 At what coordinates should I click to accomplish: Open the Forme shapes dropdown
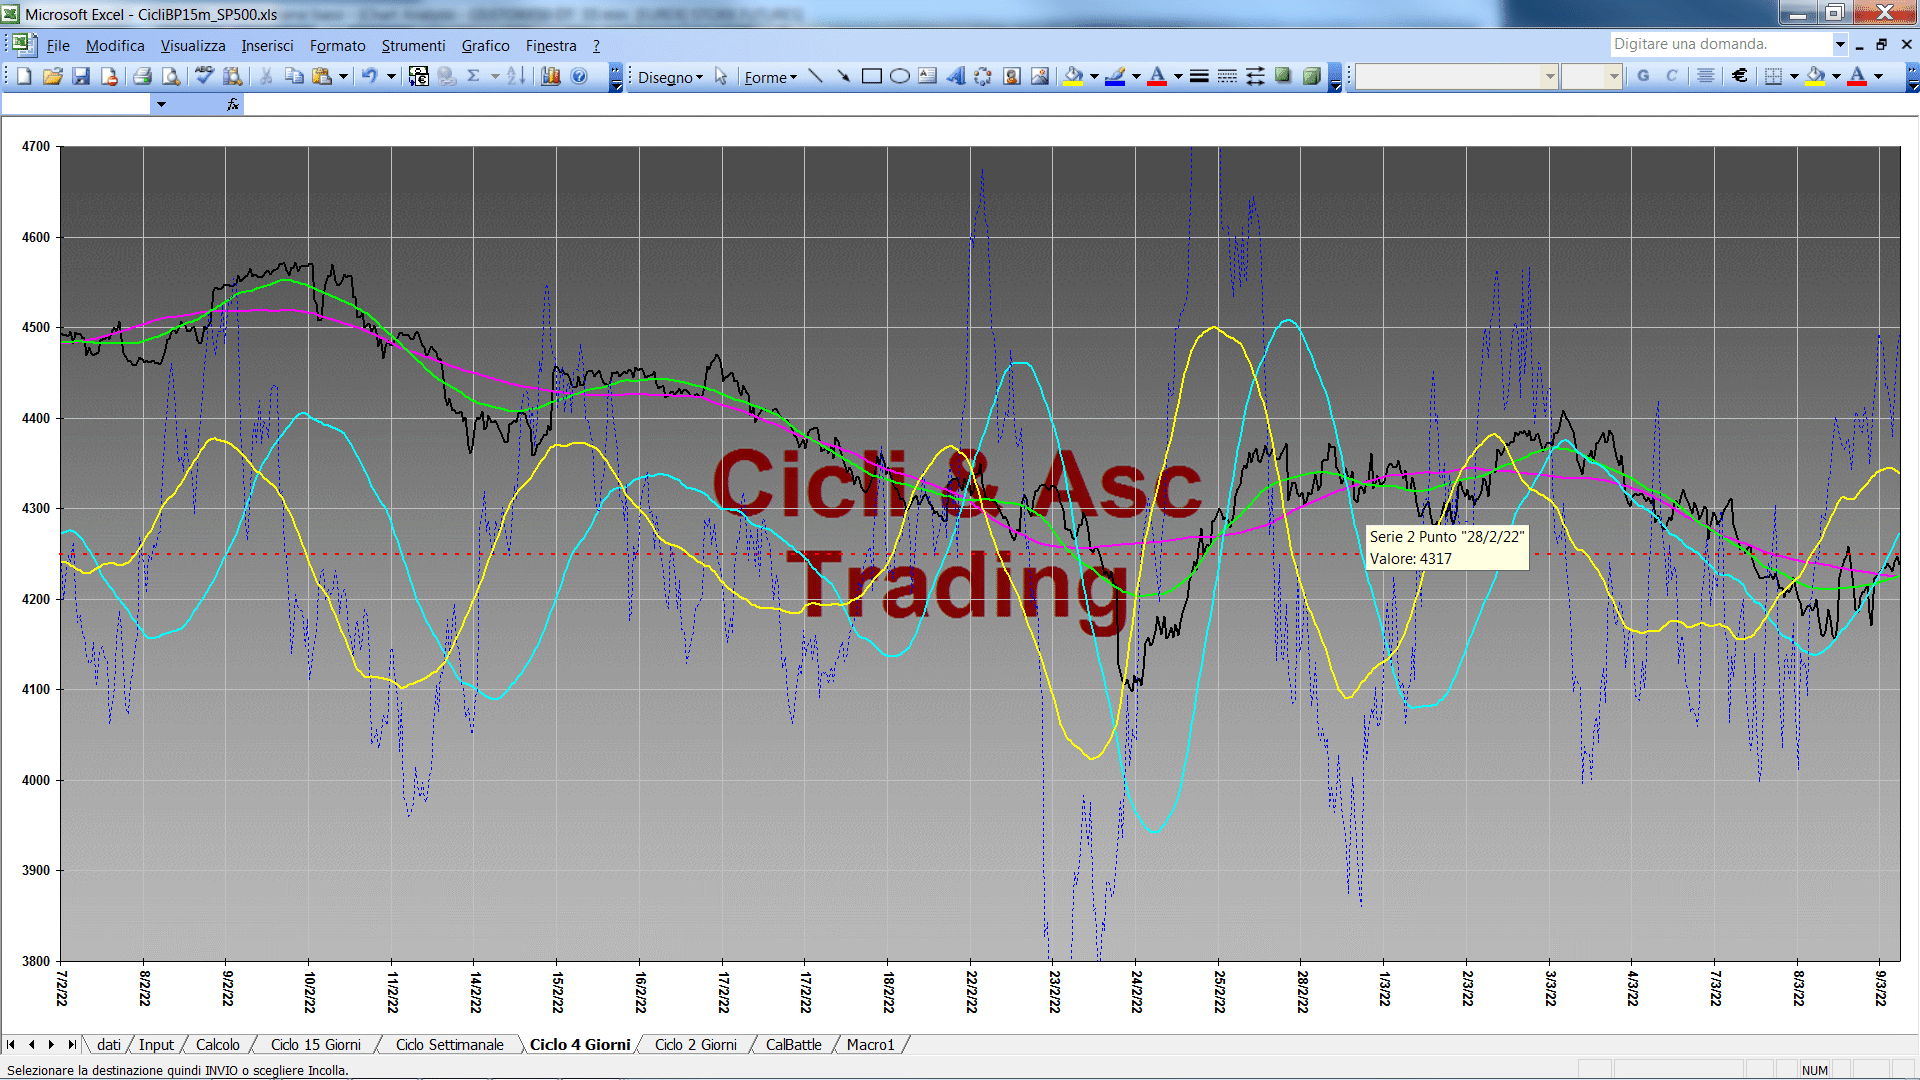[x=770, y=77]
